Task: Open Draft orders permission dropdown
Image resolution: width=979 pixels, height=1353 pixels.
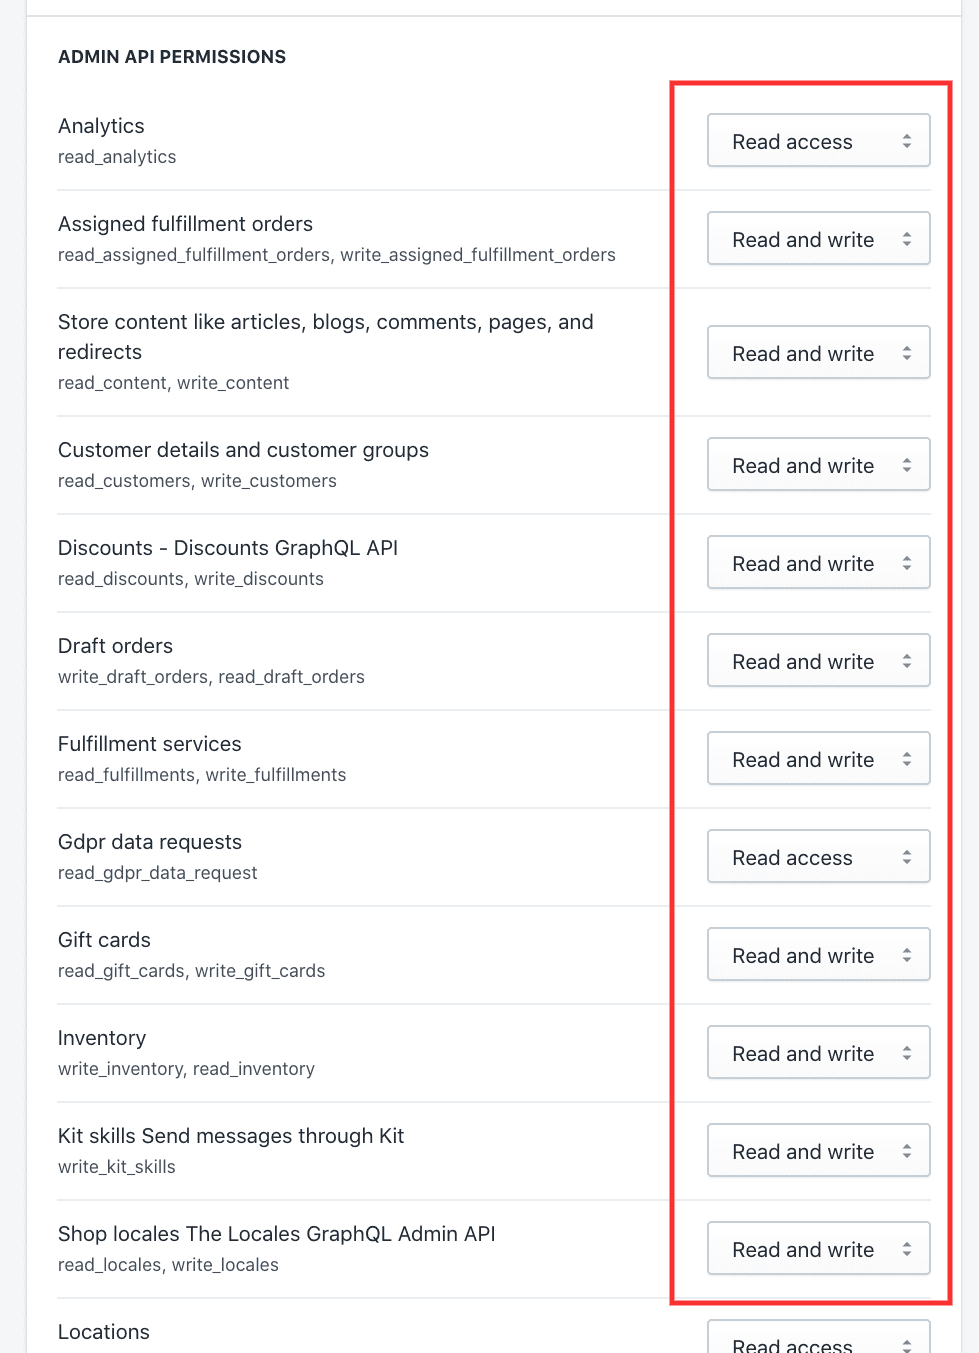Action: click(818, 661)
